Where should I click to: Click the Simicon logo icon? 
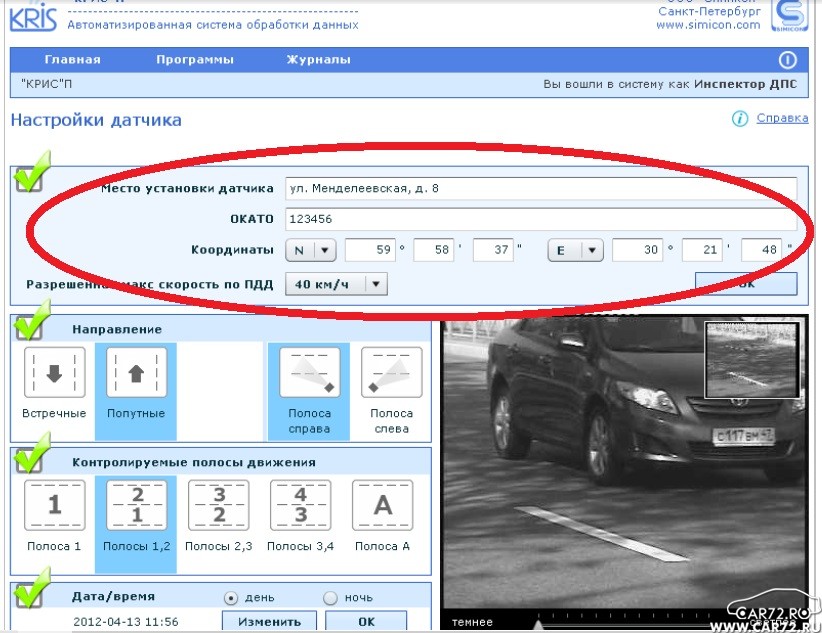(x=789, y=15)
